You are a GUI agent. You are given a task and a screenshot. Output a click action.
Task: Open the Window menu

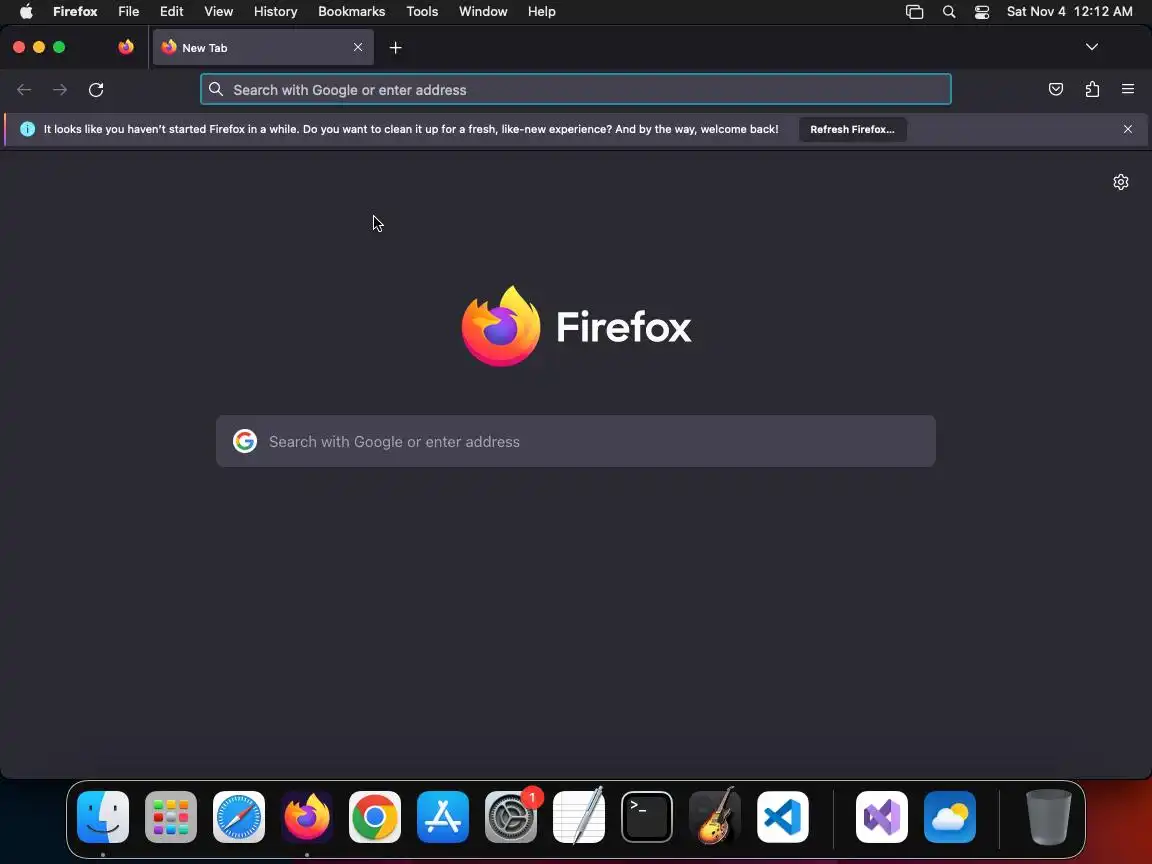pyautogui.click(x=483, y=12)
